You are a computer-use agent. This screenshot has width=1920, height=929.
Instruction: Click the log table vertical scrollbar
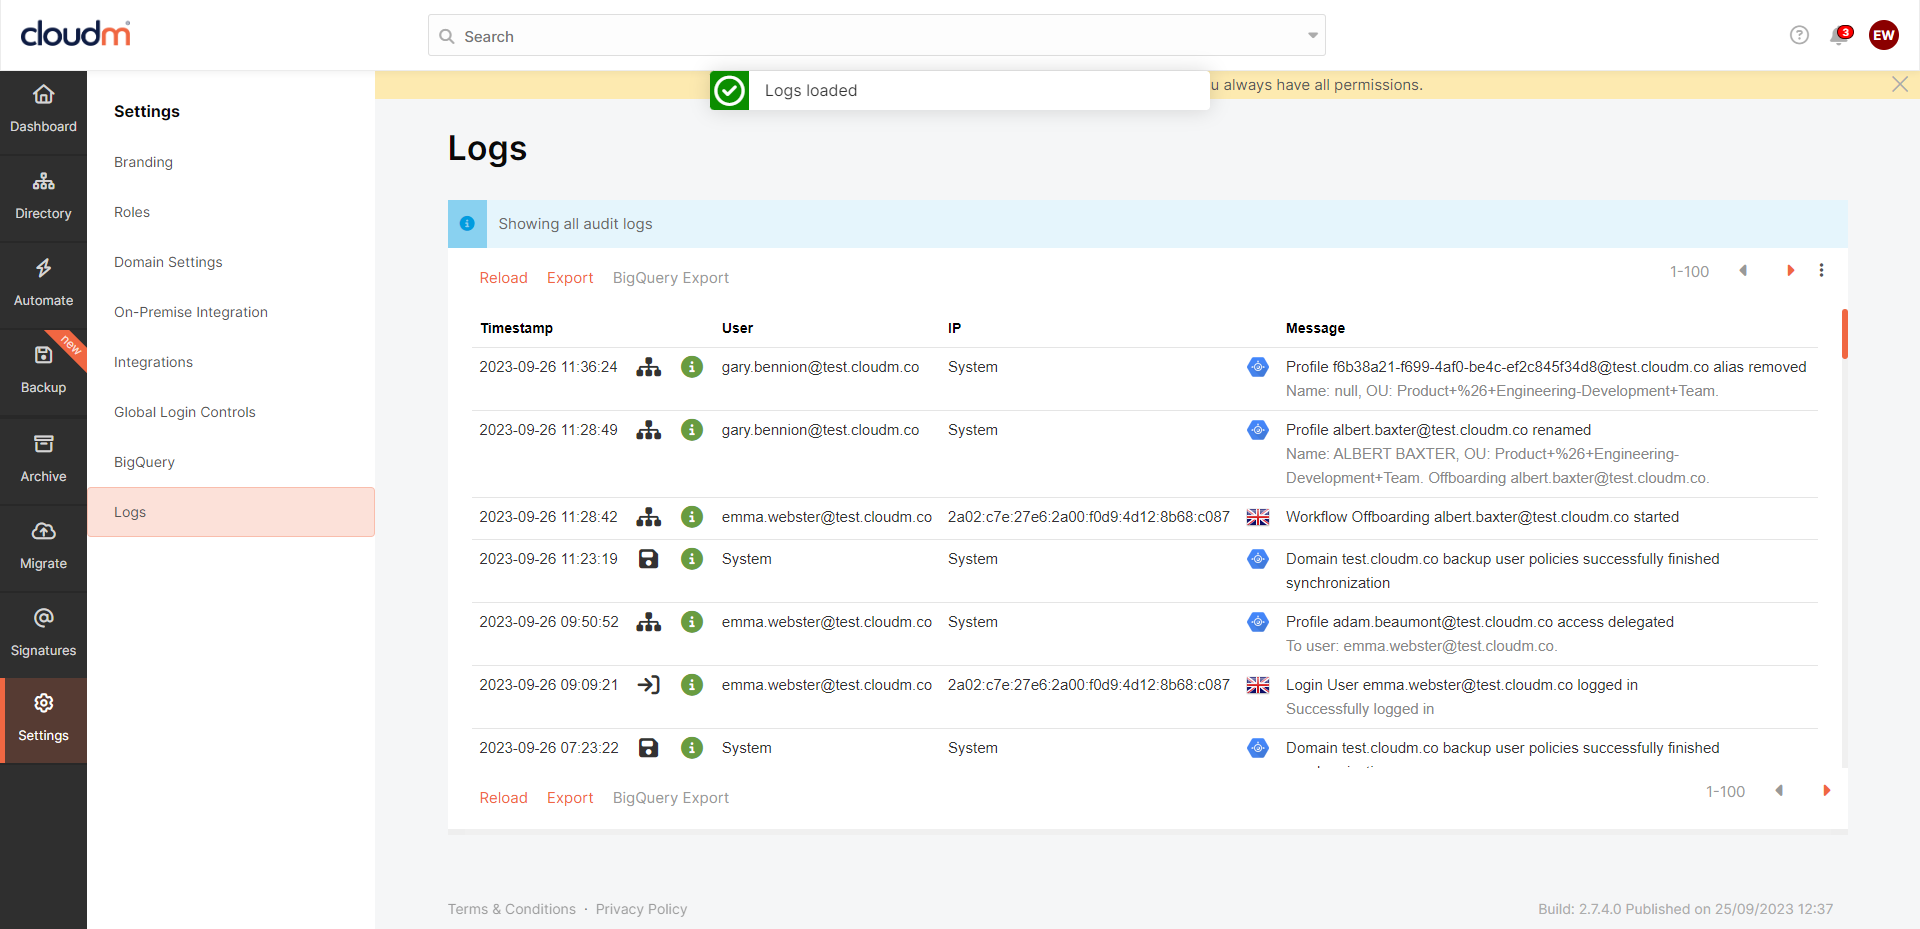pyautogui.click(x=1844, y=334)
